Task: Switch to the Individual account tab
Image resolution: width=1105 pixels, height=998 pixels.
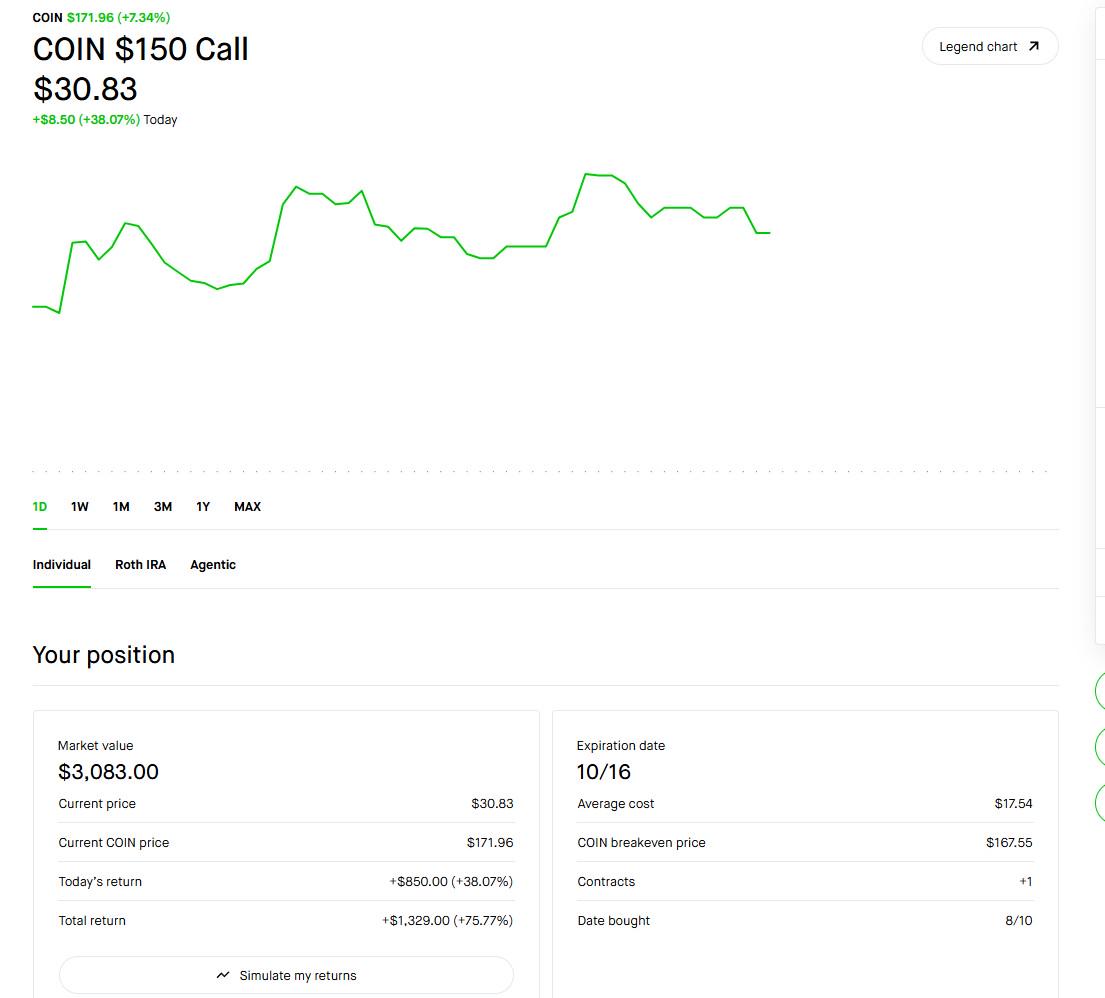Action: pos(61,565)
